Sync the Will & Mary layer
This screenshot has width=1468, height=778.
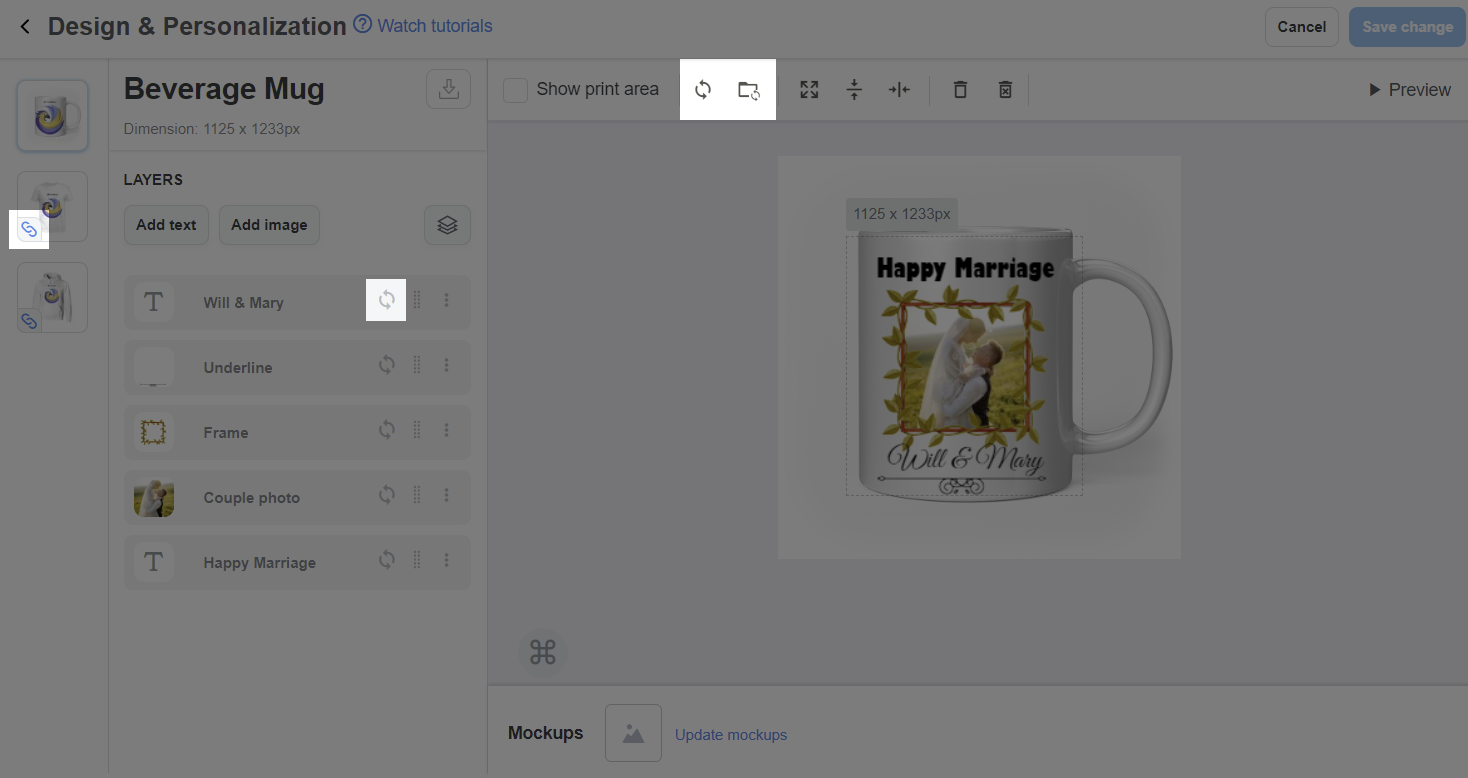click(386, 300)
